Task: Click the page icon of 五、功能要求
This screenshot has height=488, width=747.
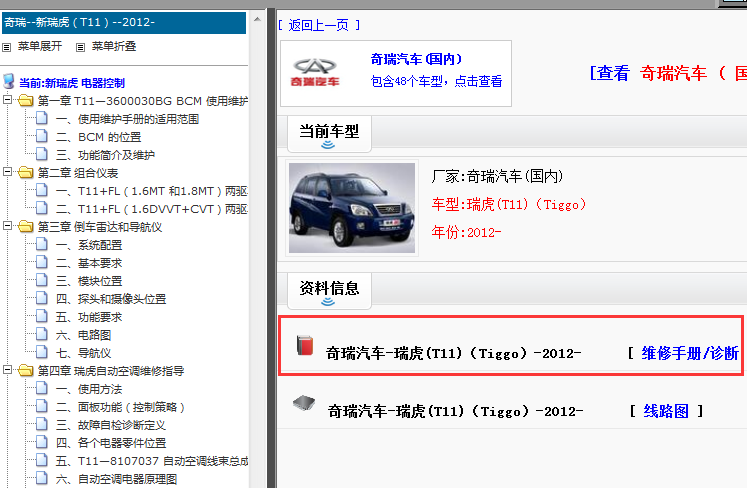Action: (x=42, y=316)
